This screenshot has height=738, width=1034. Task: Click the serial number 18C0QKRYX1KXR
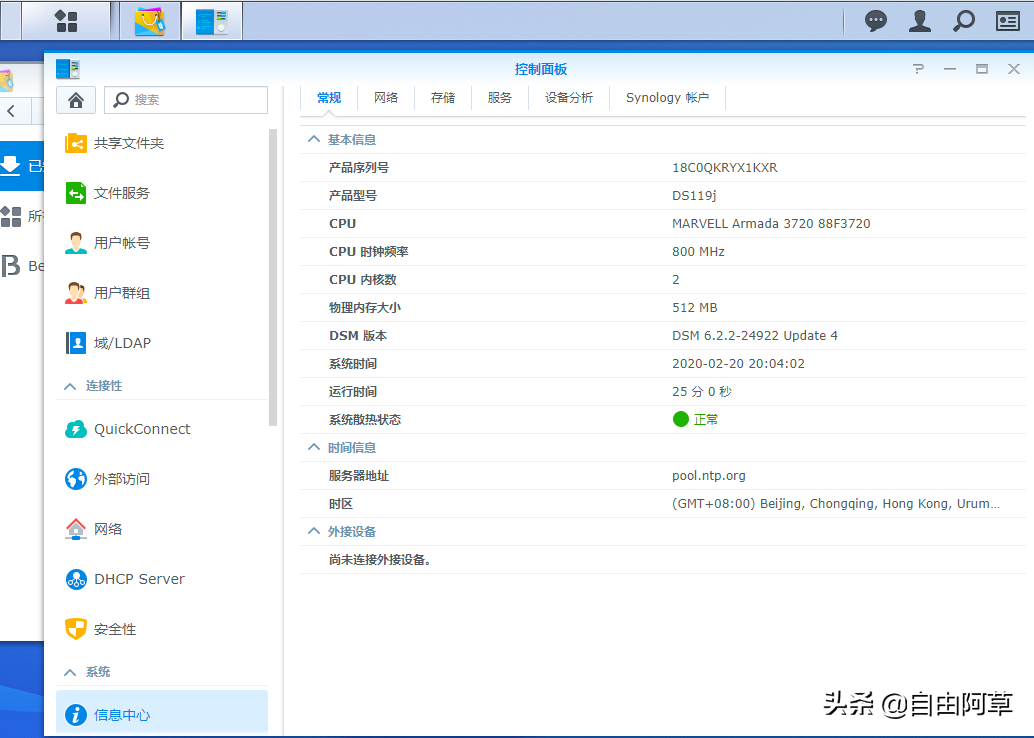pyautogui.click(x=725, y=168)
